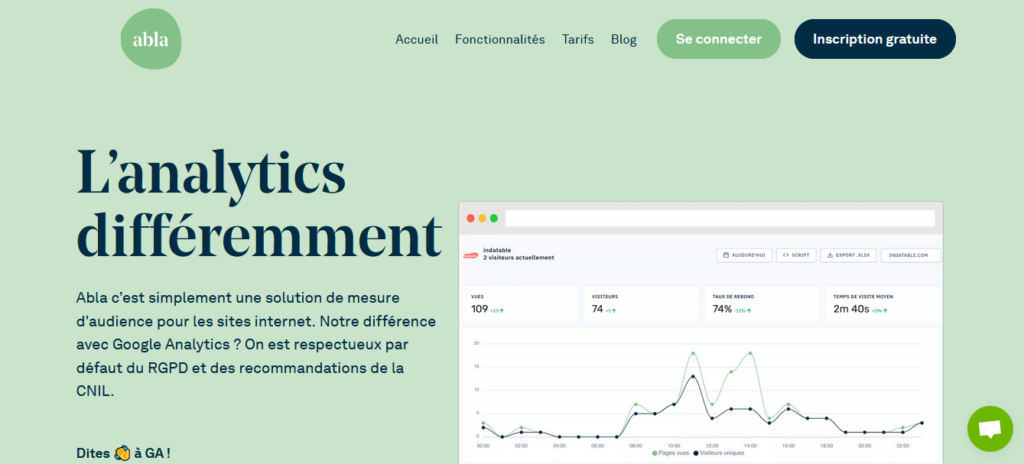
Task: Click the 11:00 peak point on chart
Action: 693,353
